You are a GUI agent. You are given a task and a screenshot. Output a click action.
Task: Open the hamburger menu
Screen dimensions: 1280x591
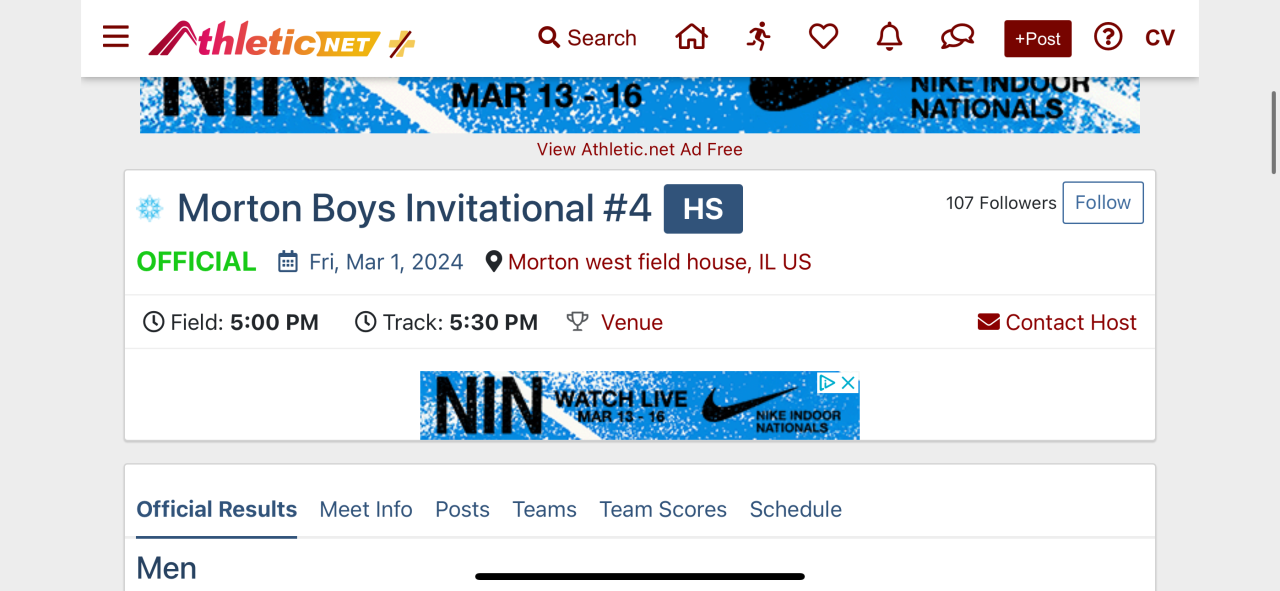pyautogui.click(x=116, y=38)
